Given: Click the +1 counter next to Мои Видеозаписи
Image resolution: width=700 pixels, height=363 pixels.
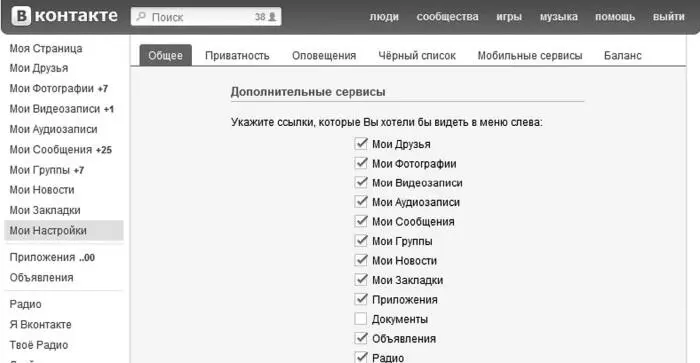Looking at the screenshot, I should coord(109,109).
